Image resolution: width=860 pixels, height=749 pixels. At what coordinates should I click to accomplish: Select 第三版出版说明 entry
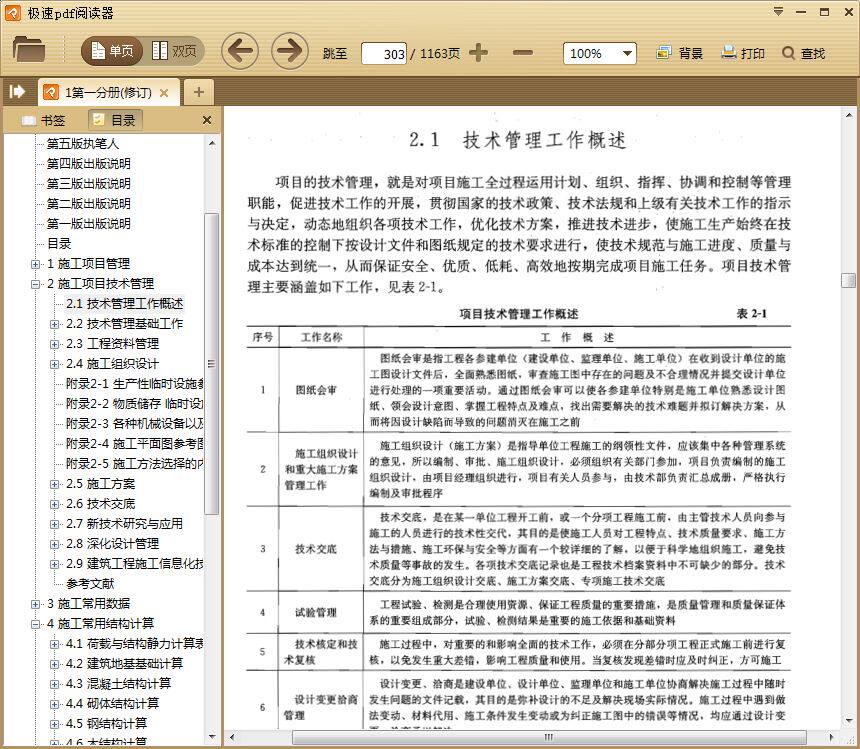88,184
